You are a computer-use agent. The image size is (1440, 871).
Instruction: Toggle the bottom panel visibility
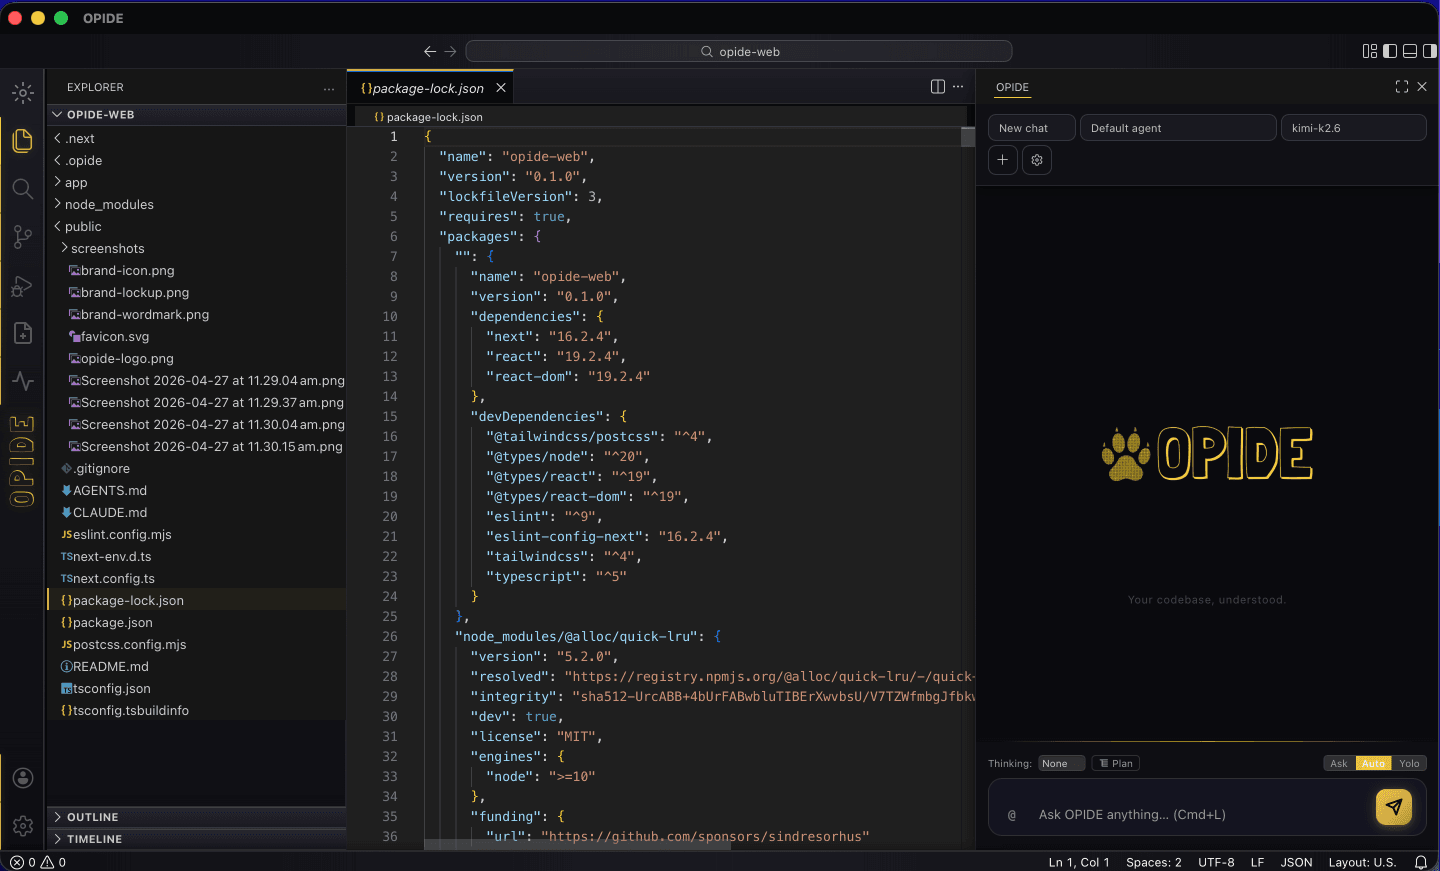pos(1410,51)
